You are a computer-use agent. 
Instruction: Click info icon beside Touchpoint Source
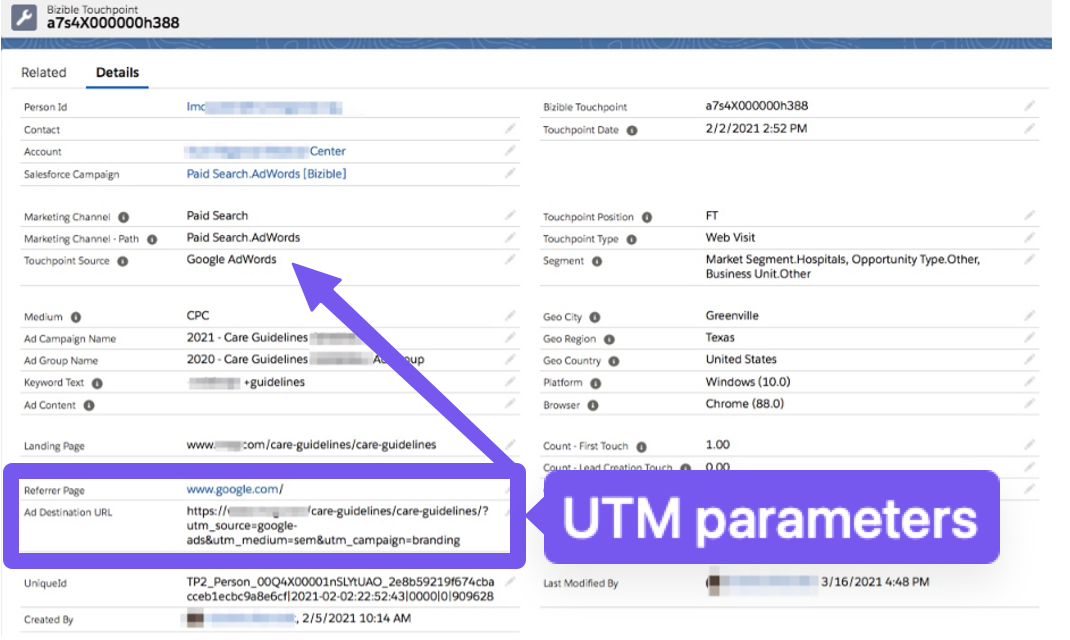[123, 261]
